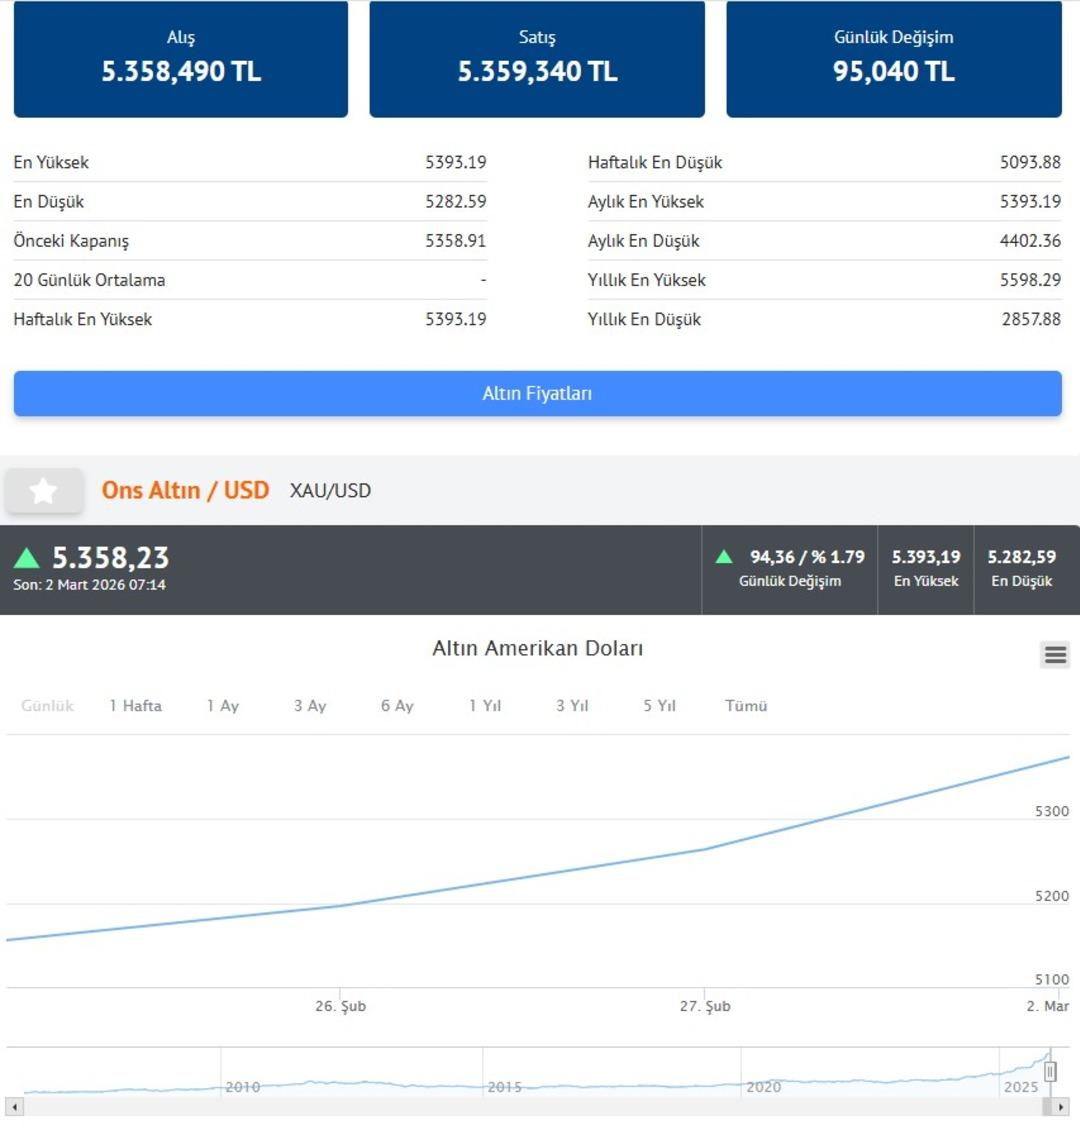1080x1130 pixels.
Task: Click the star favorite icon
Action: tap(43, 491)
